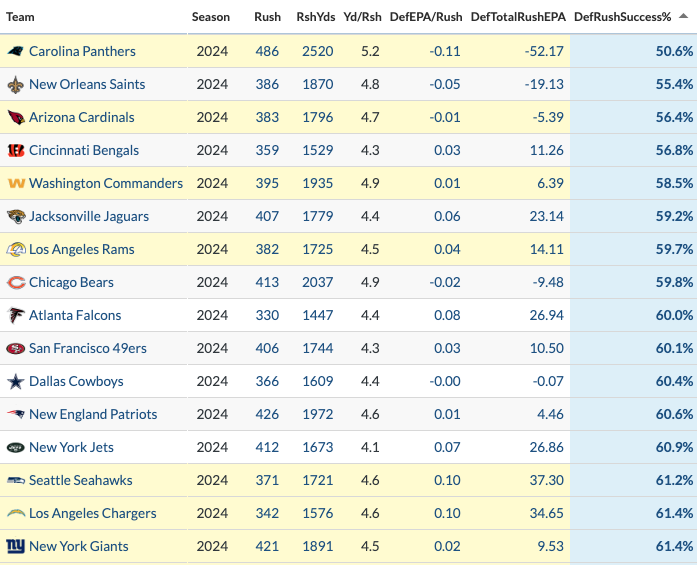Sort by the Season column header
The height and width of the screenshot is (565, 697).
(211, 17)
